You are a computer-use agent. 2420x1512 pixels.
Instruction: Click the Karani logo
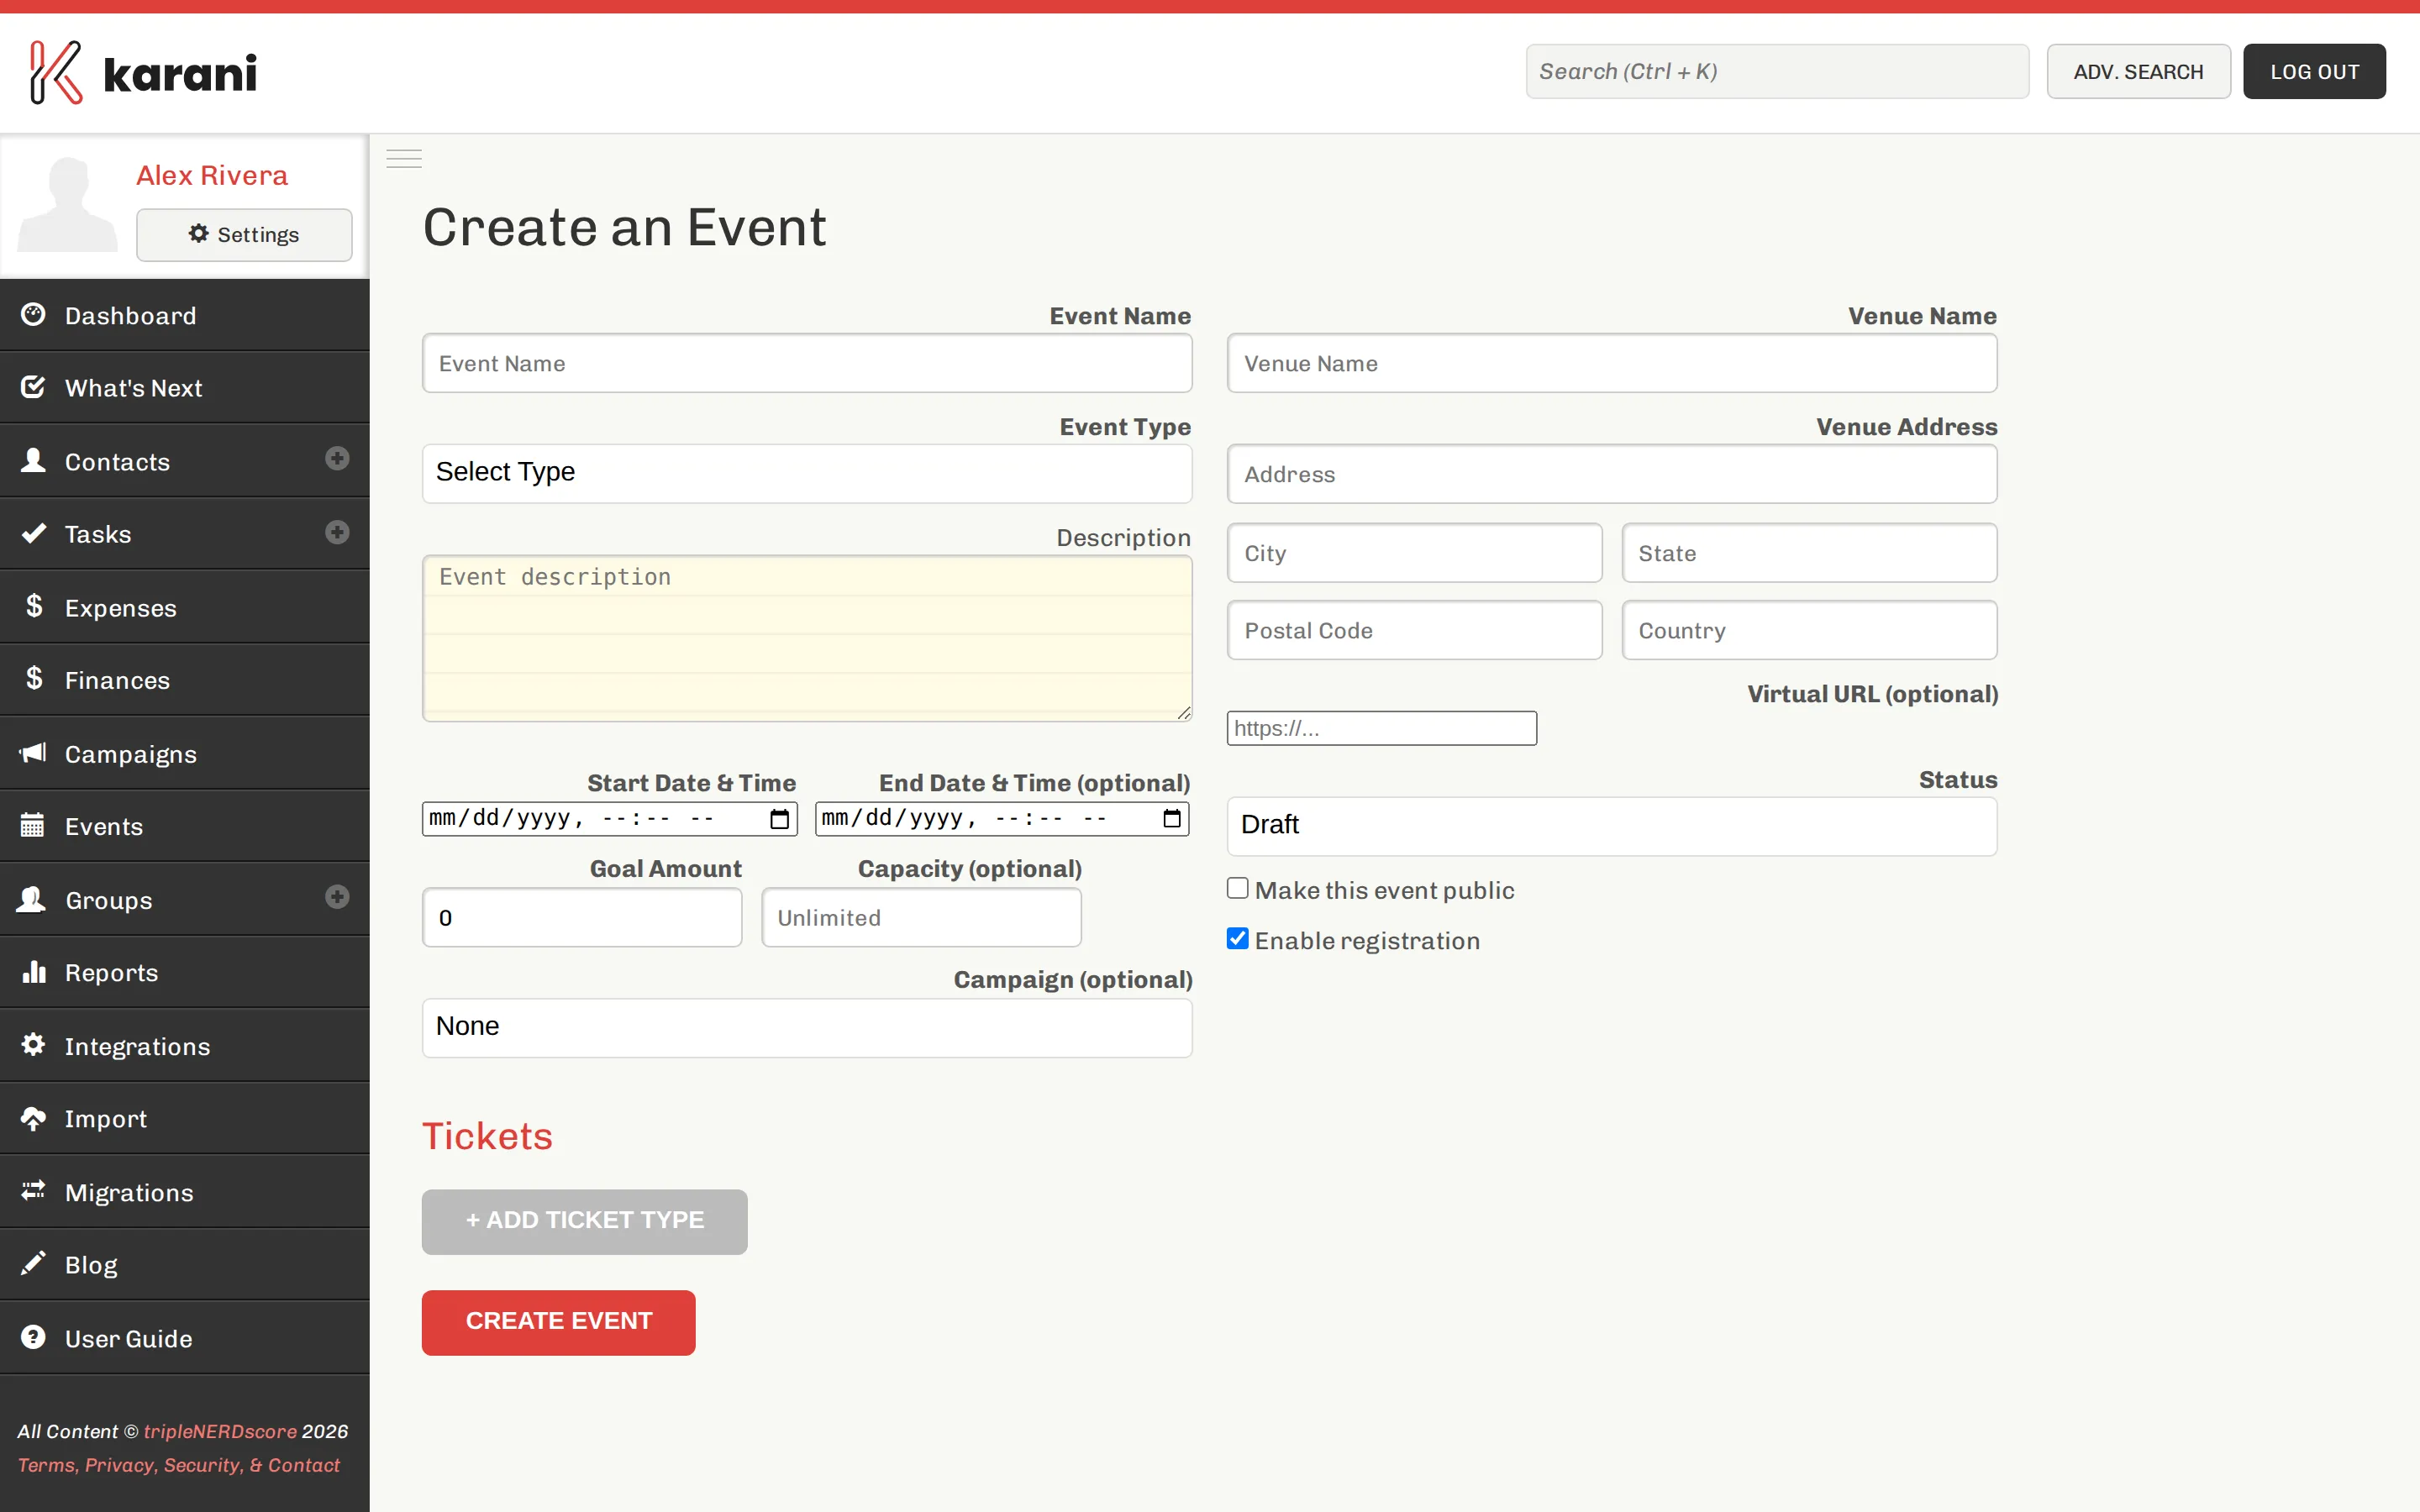click(x=143, y=72)
